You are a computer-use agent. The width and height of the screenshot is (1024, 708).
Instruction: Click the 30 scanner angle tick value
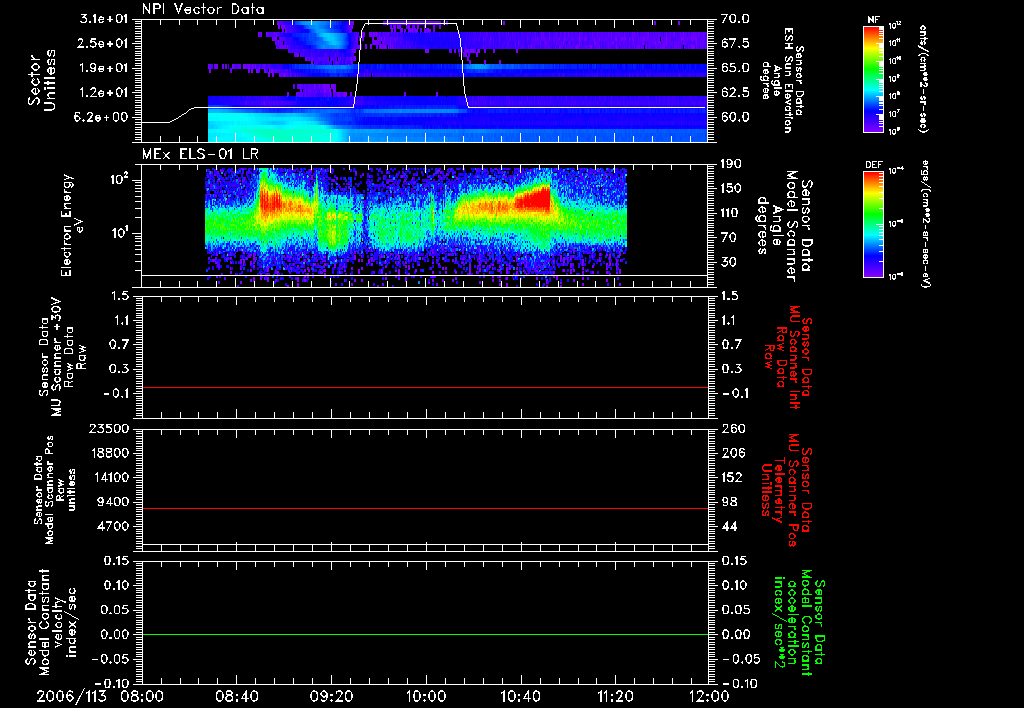pyautogui.click(x=729, y=262)
